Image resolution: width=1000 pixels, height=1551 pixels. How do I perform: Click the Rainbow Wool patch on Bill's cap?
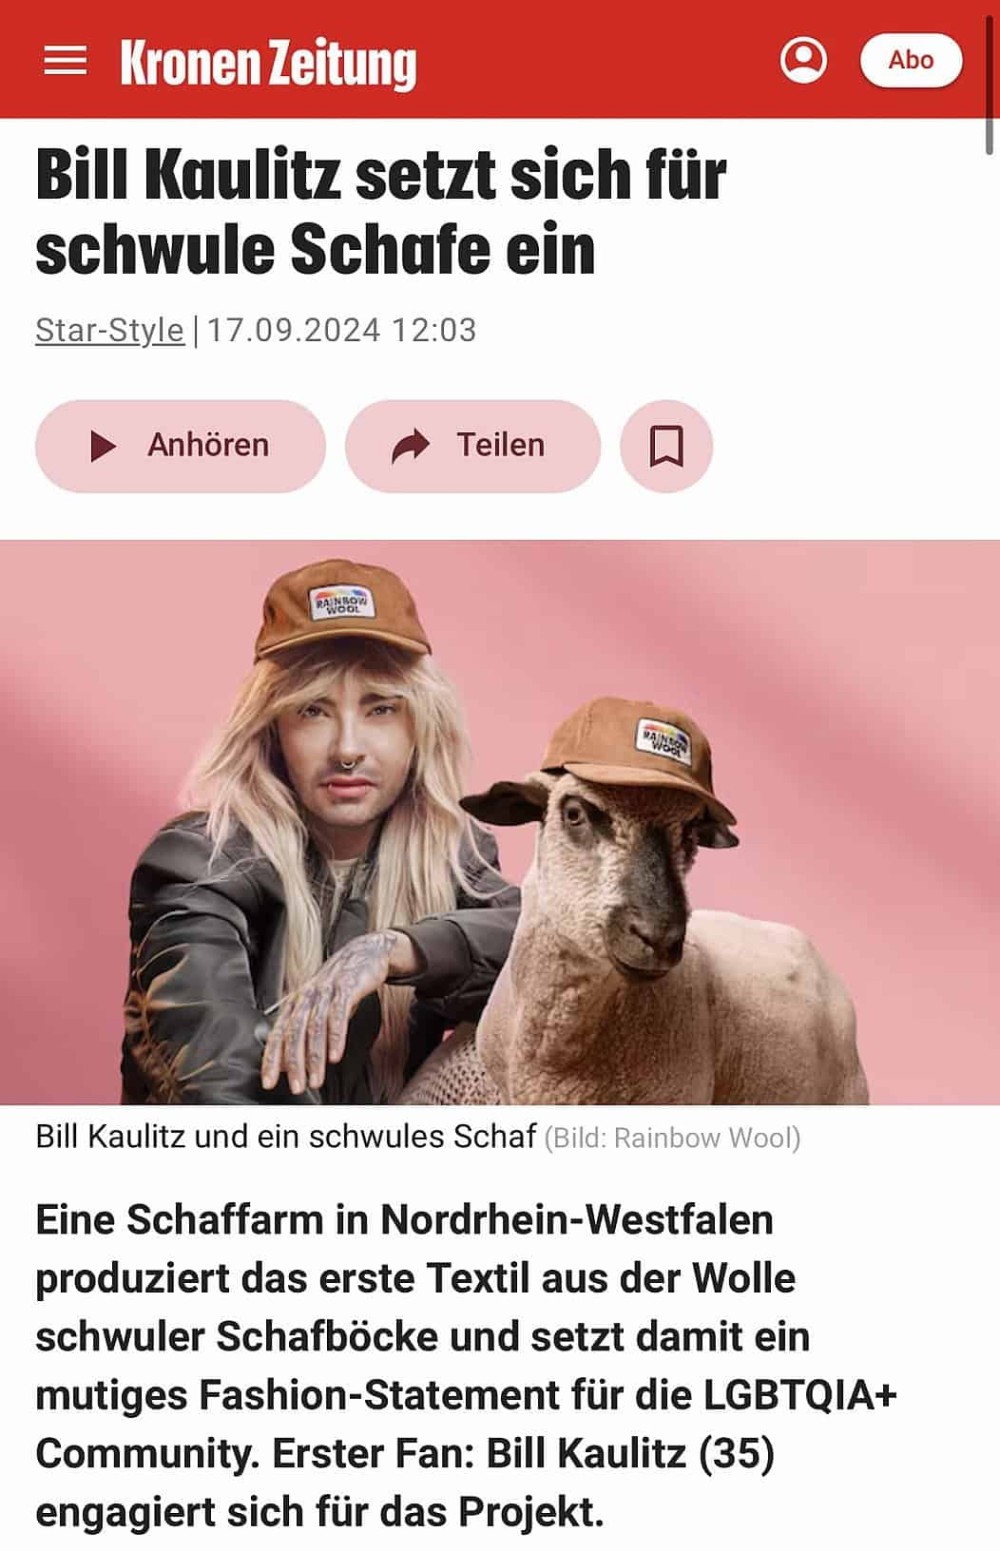[342, 602]
